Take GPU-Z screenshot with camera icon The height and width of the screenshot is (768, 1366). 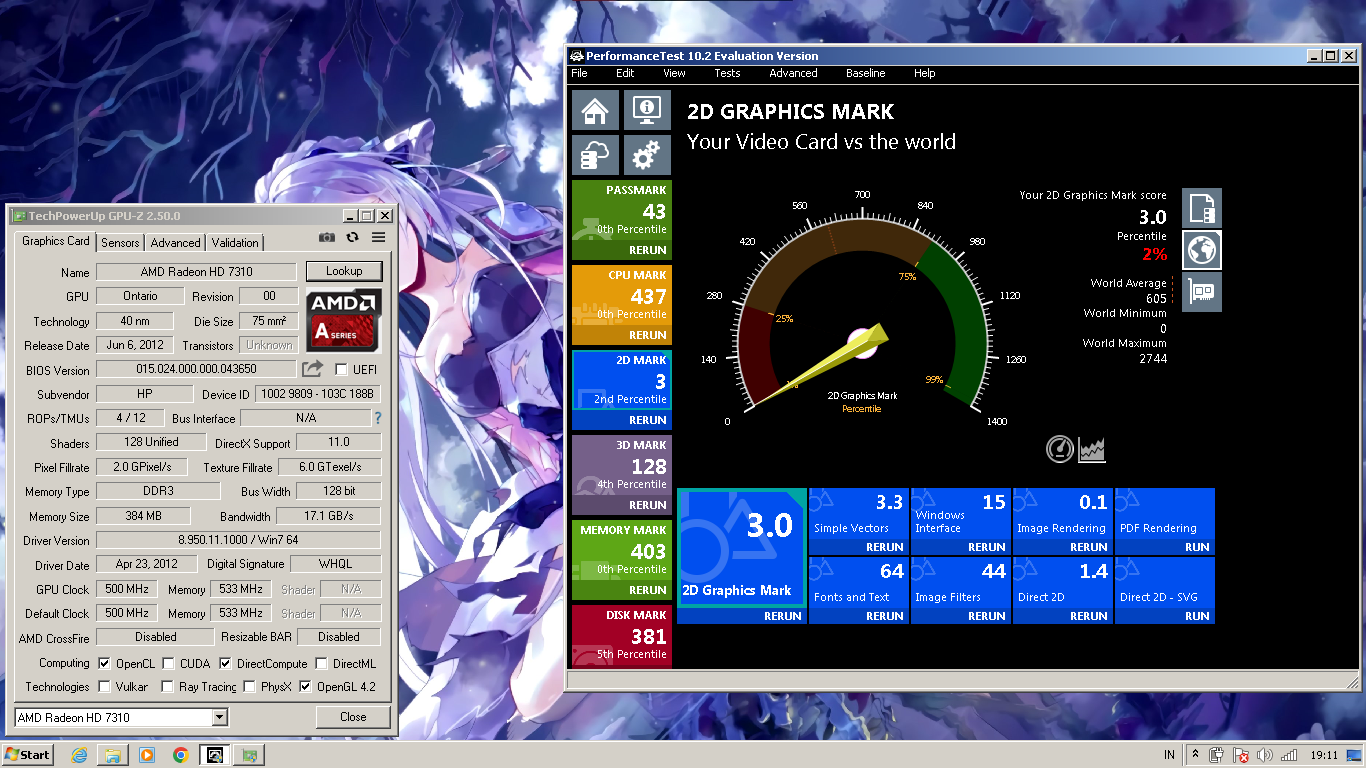[327, 237]
